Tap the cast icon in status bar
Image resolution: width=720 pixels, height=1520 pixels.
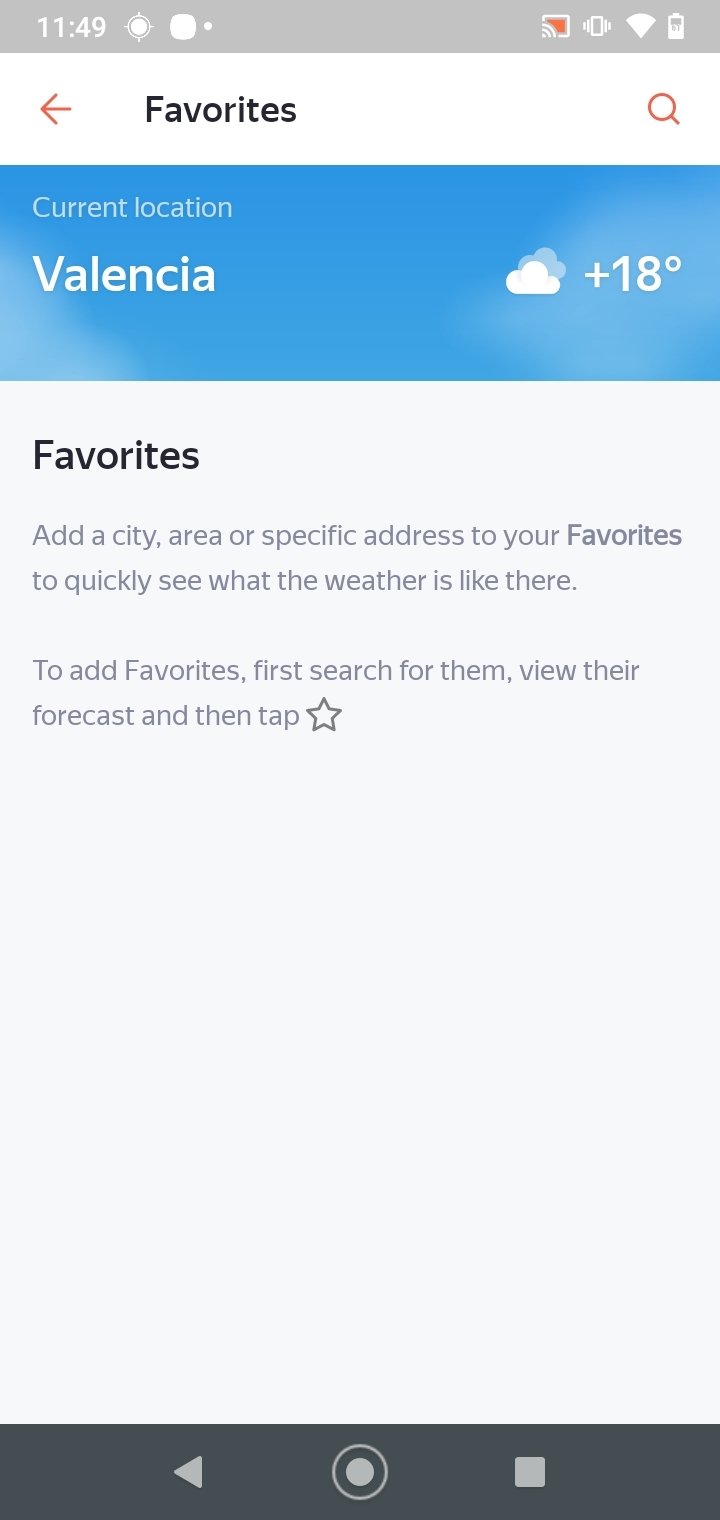tap(555, 27)
